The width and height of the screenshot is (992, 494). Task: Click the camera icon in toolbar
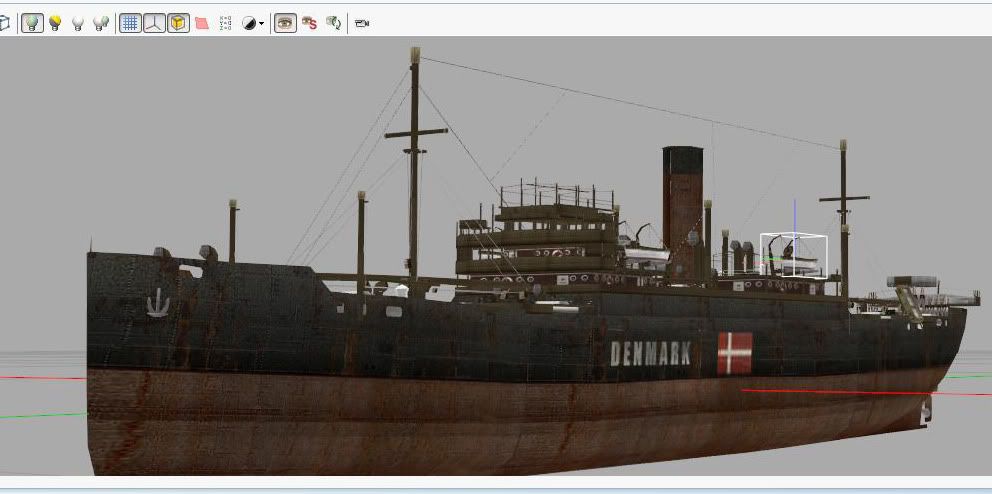(362, 23)
